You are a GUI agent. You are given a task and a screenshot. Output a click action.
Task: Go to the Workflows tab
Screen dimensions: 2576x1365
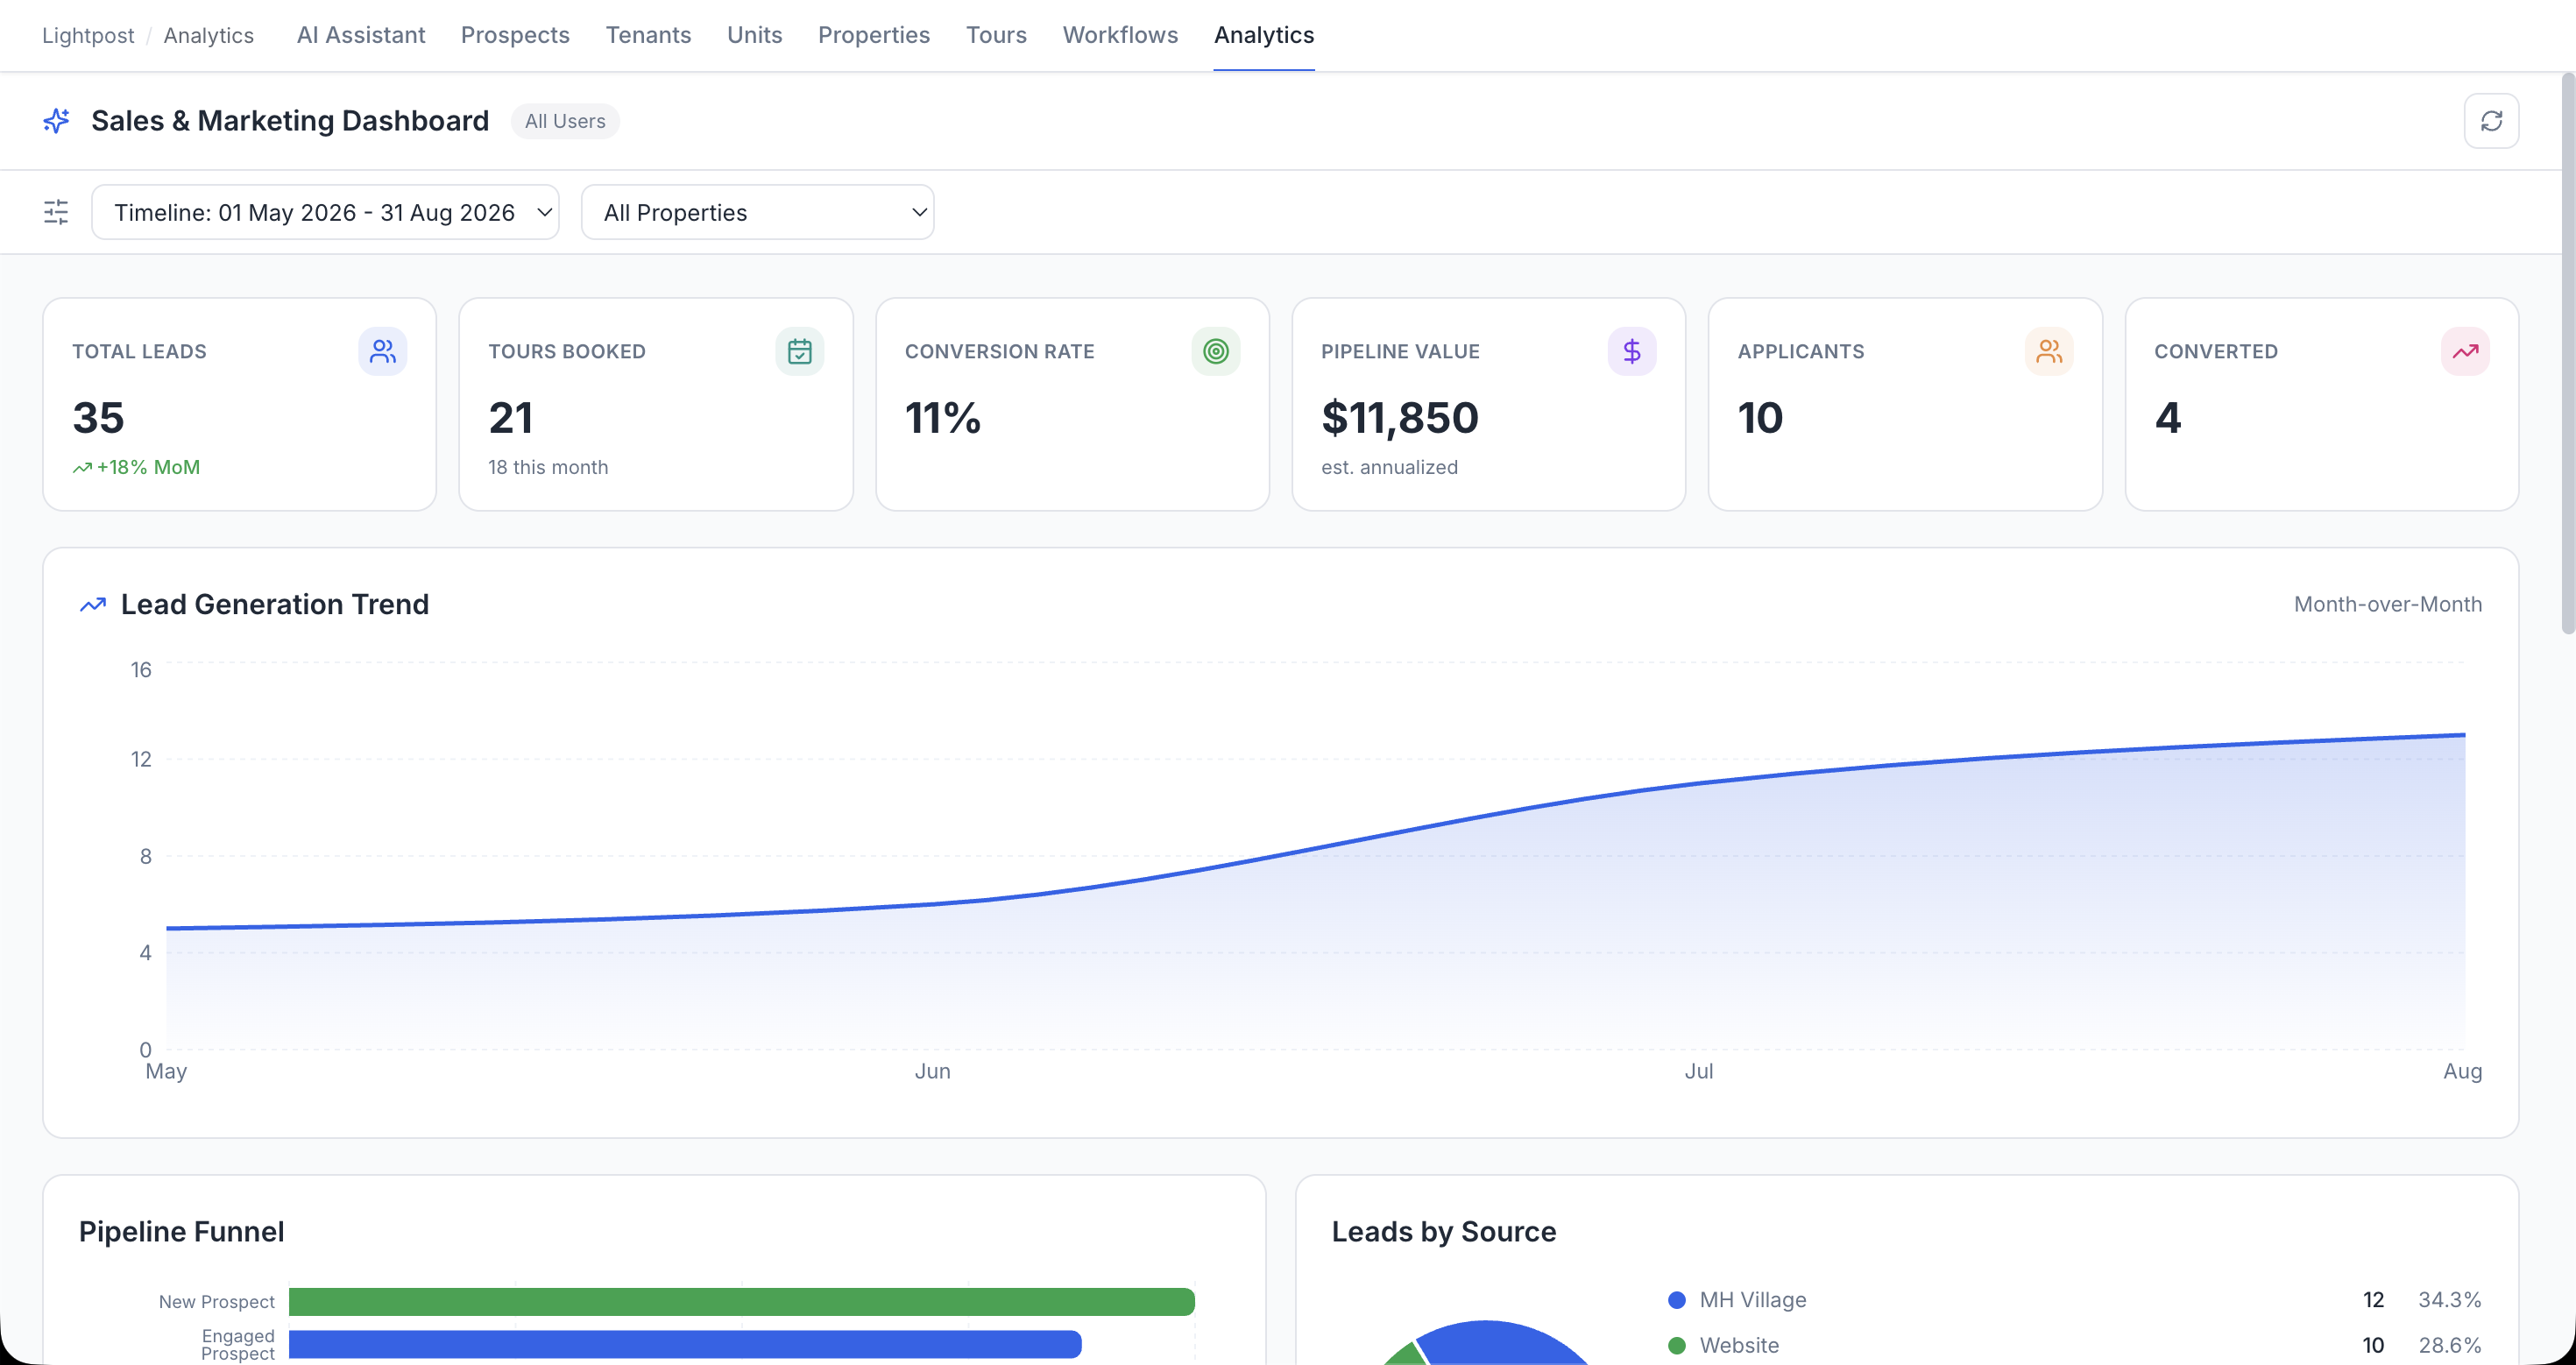coord(1120,35)
